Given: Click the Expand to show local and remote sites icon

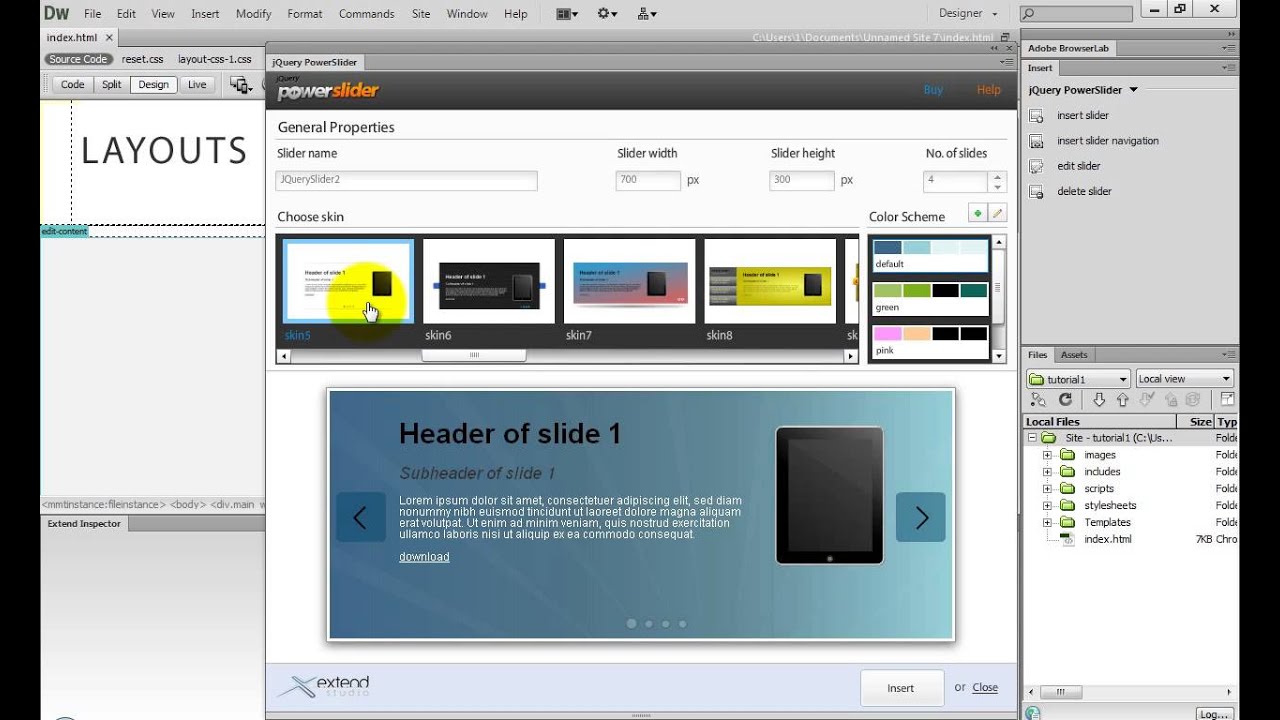Looking at the screenshot, I should tap(1227, 400).
